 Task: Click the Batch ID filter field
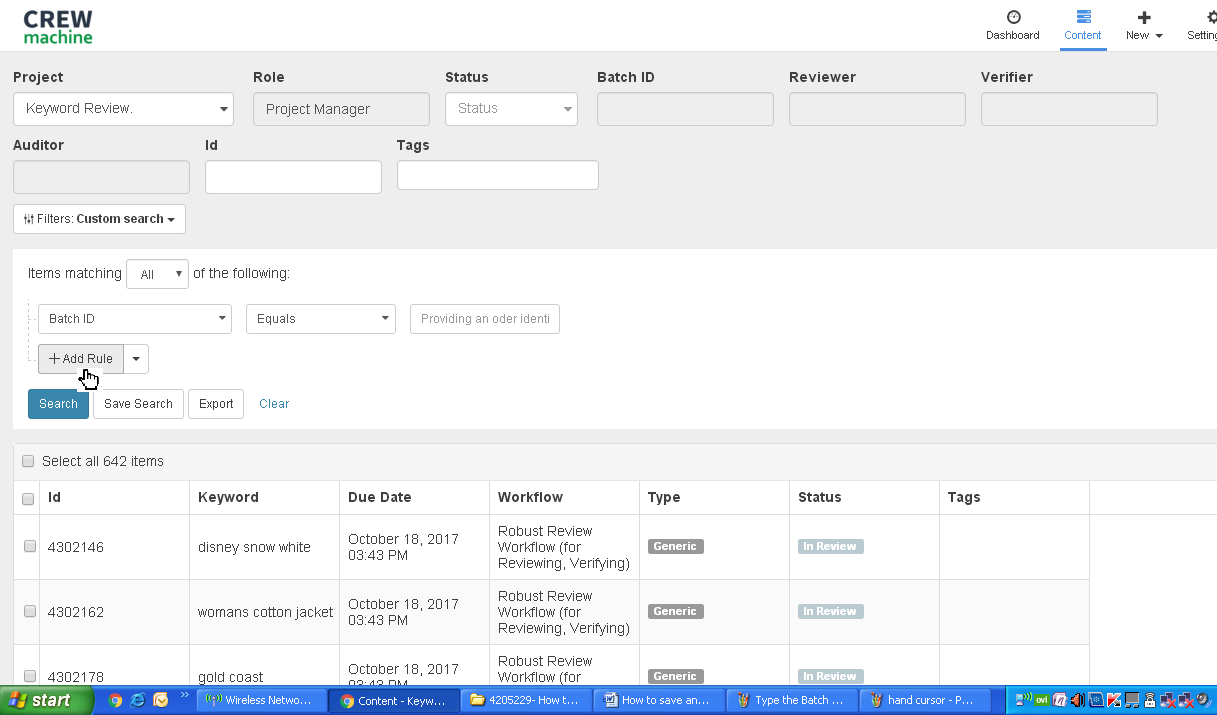click(x=685, y=109)
